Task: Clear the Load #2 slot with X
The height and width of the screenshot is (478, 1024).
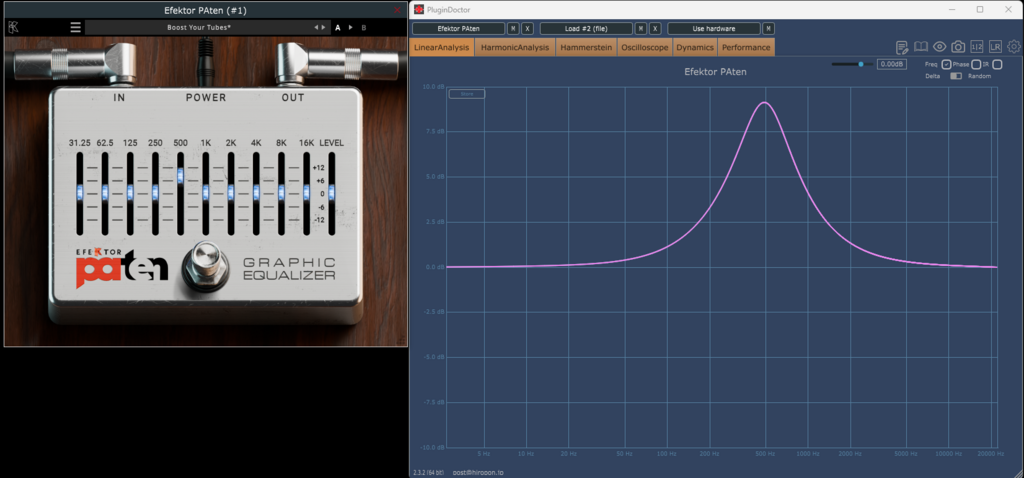Action: click(x=656, y=29)
